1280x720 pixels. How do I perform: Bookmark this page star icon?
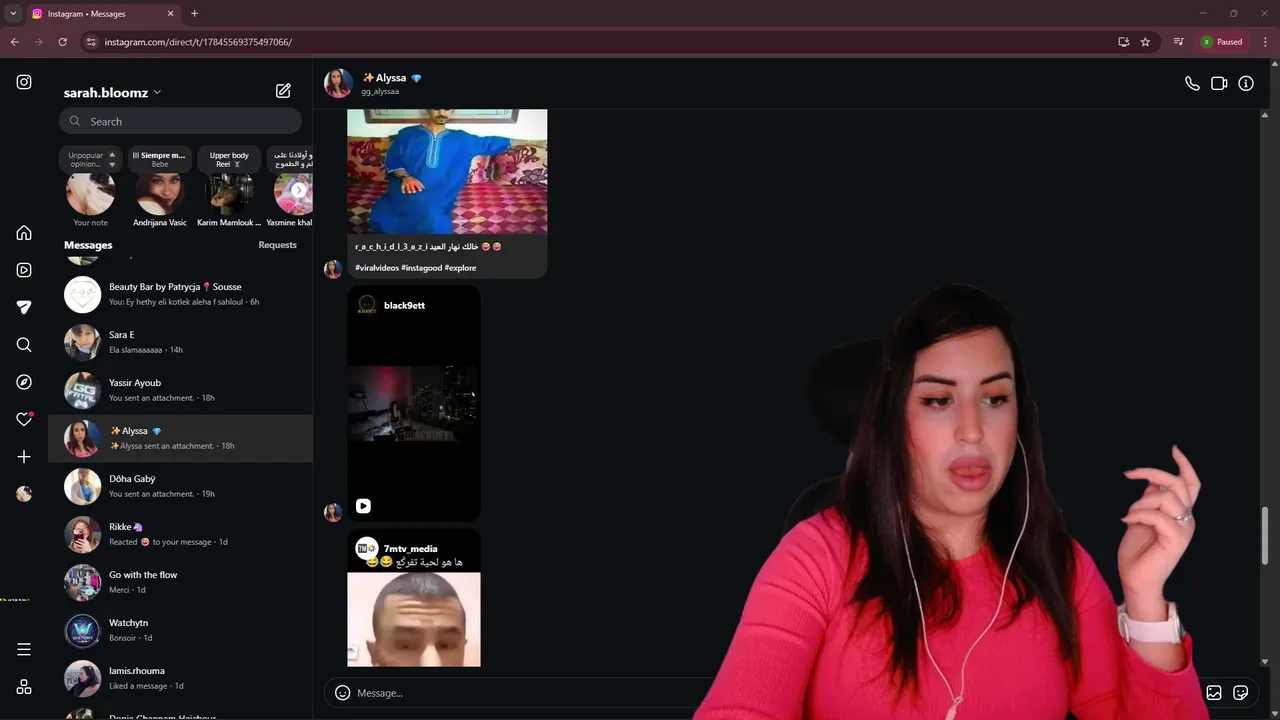[x=1145, y=42]
